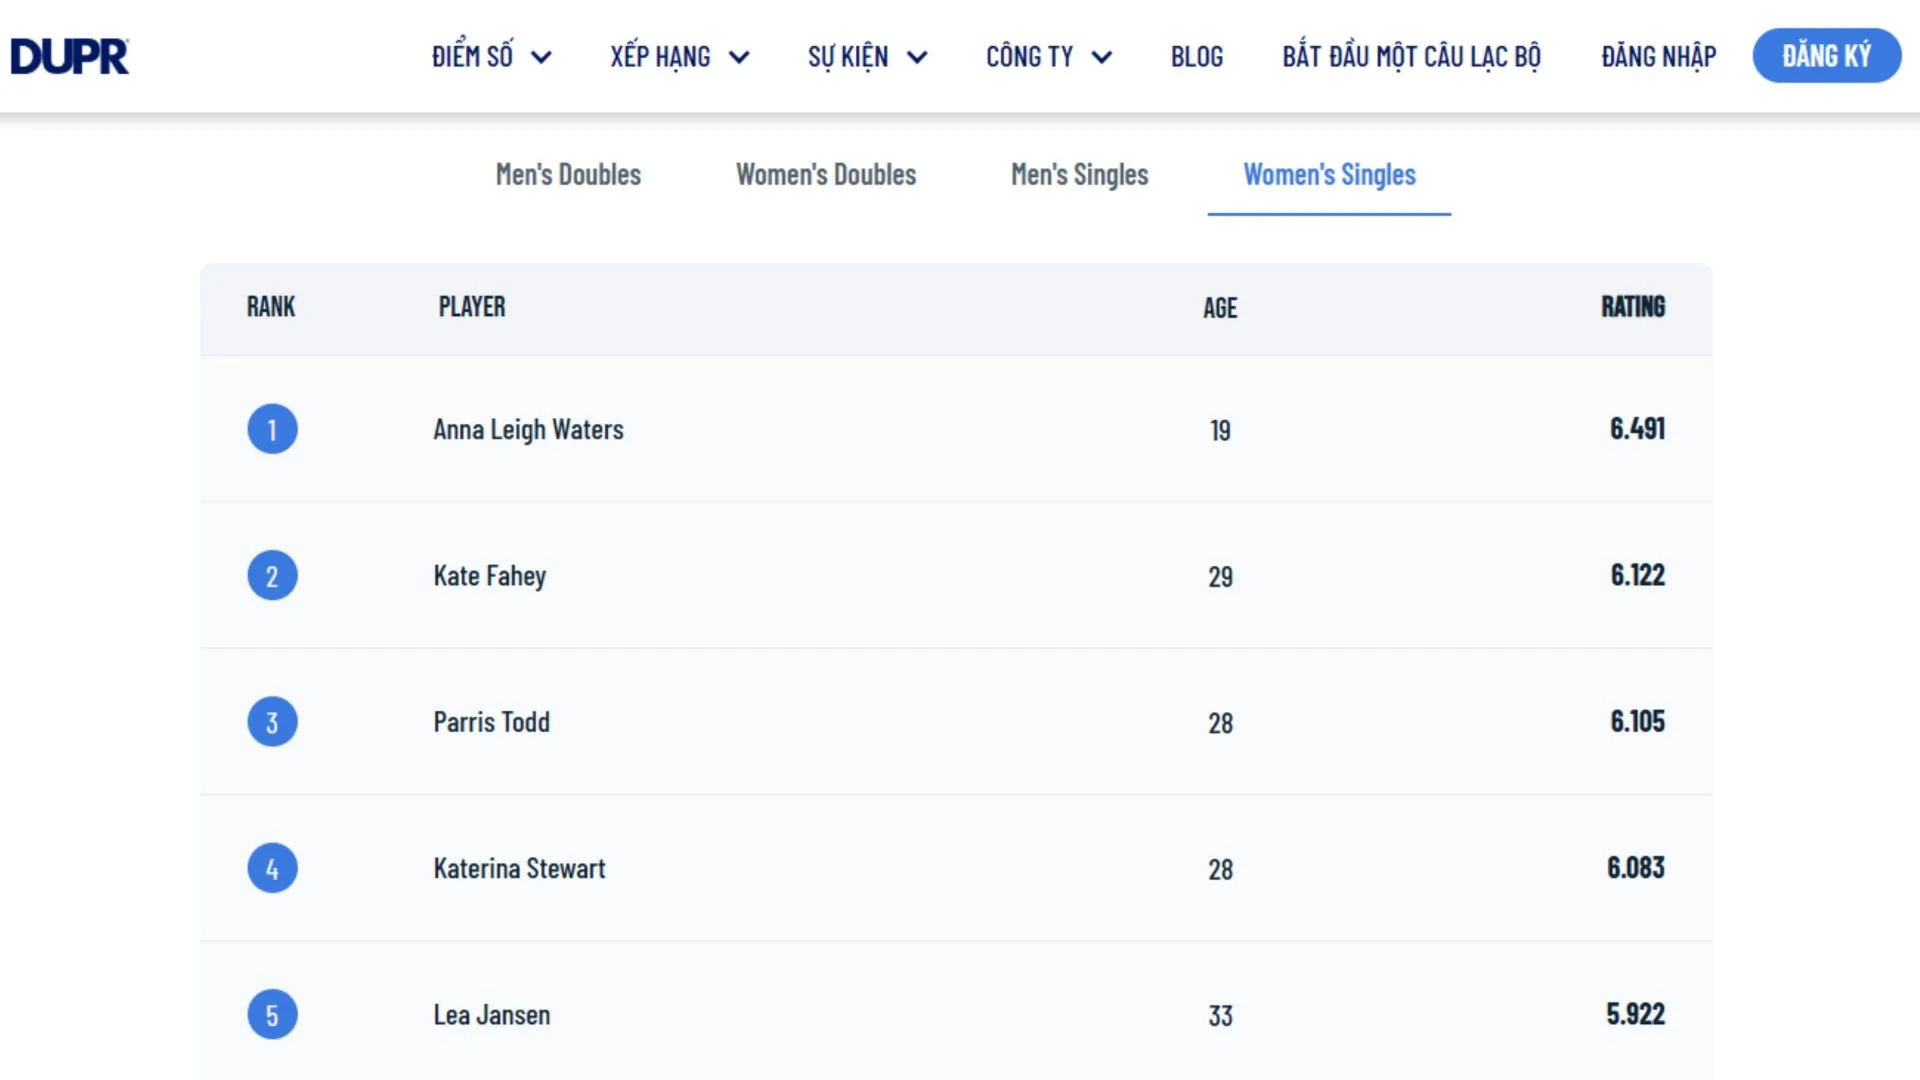
Task: Click the rank 4 badge icon
Action: 272,868
